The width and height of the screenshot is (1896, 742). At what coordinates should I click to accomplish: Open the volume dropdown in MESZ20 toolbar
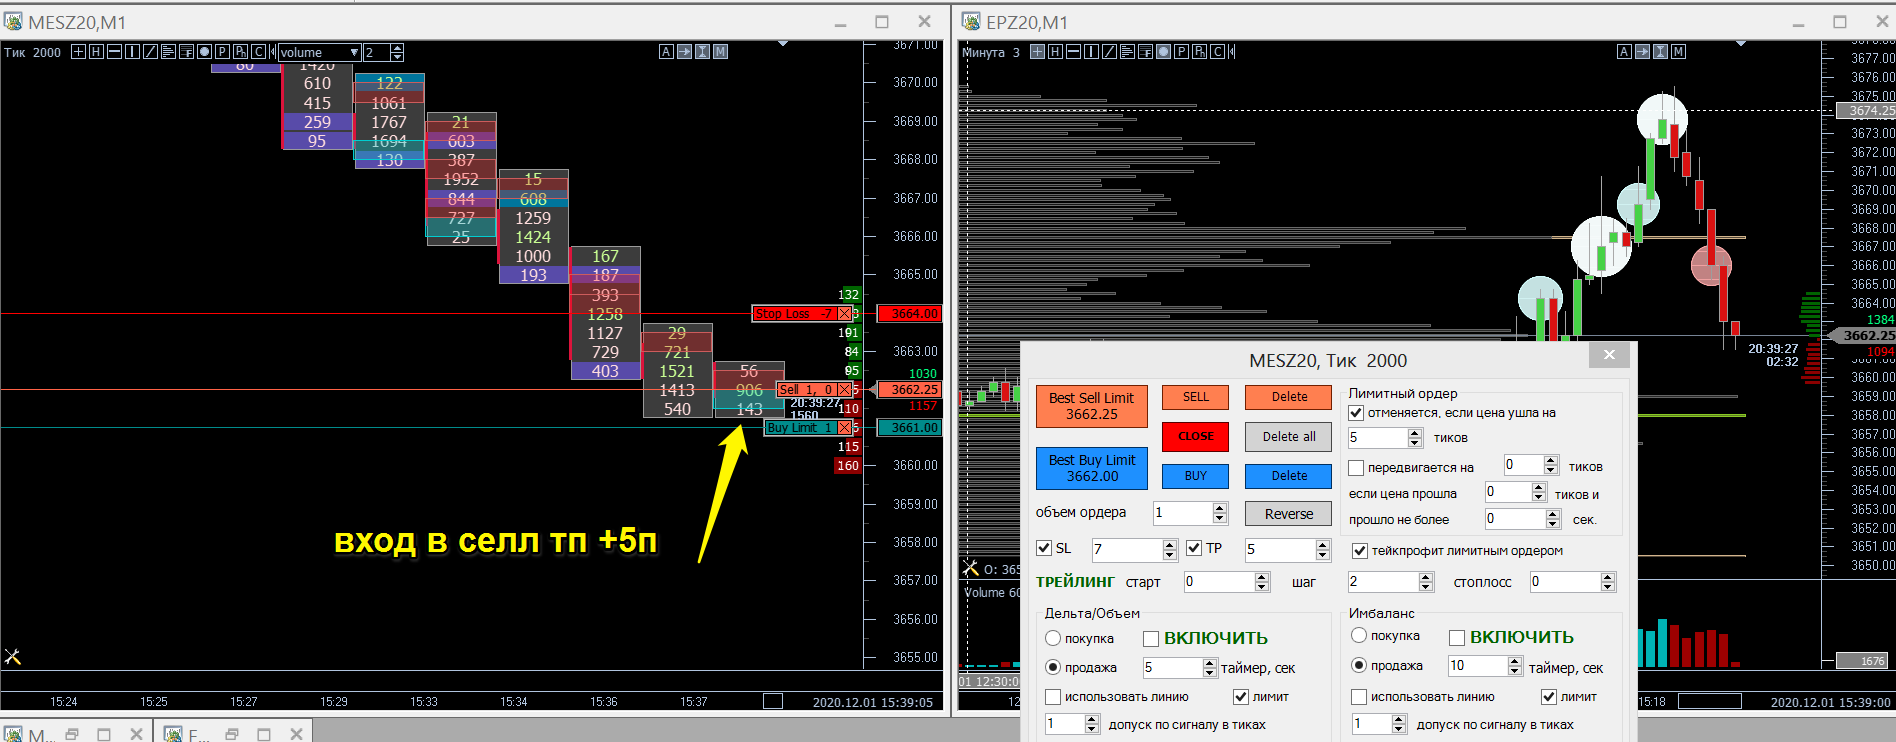(354, 52)
